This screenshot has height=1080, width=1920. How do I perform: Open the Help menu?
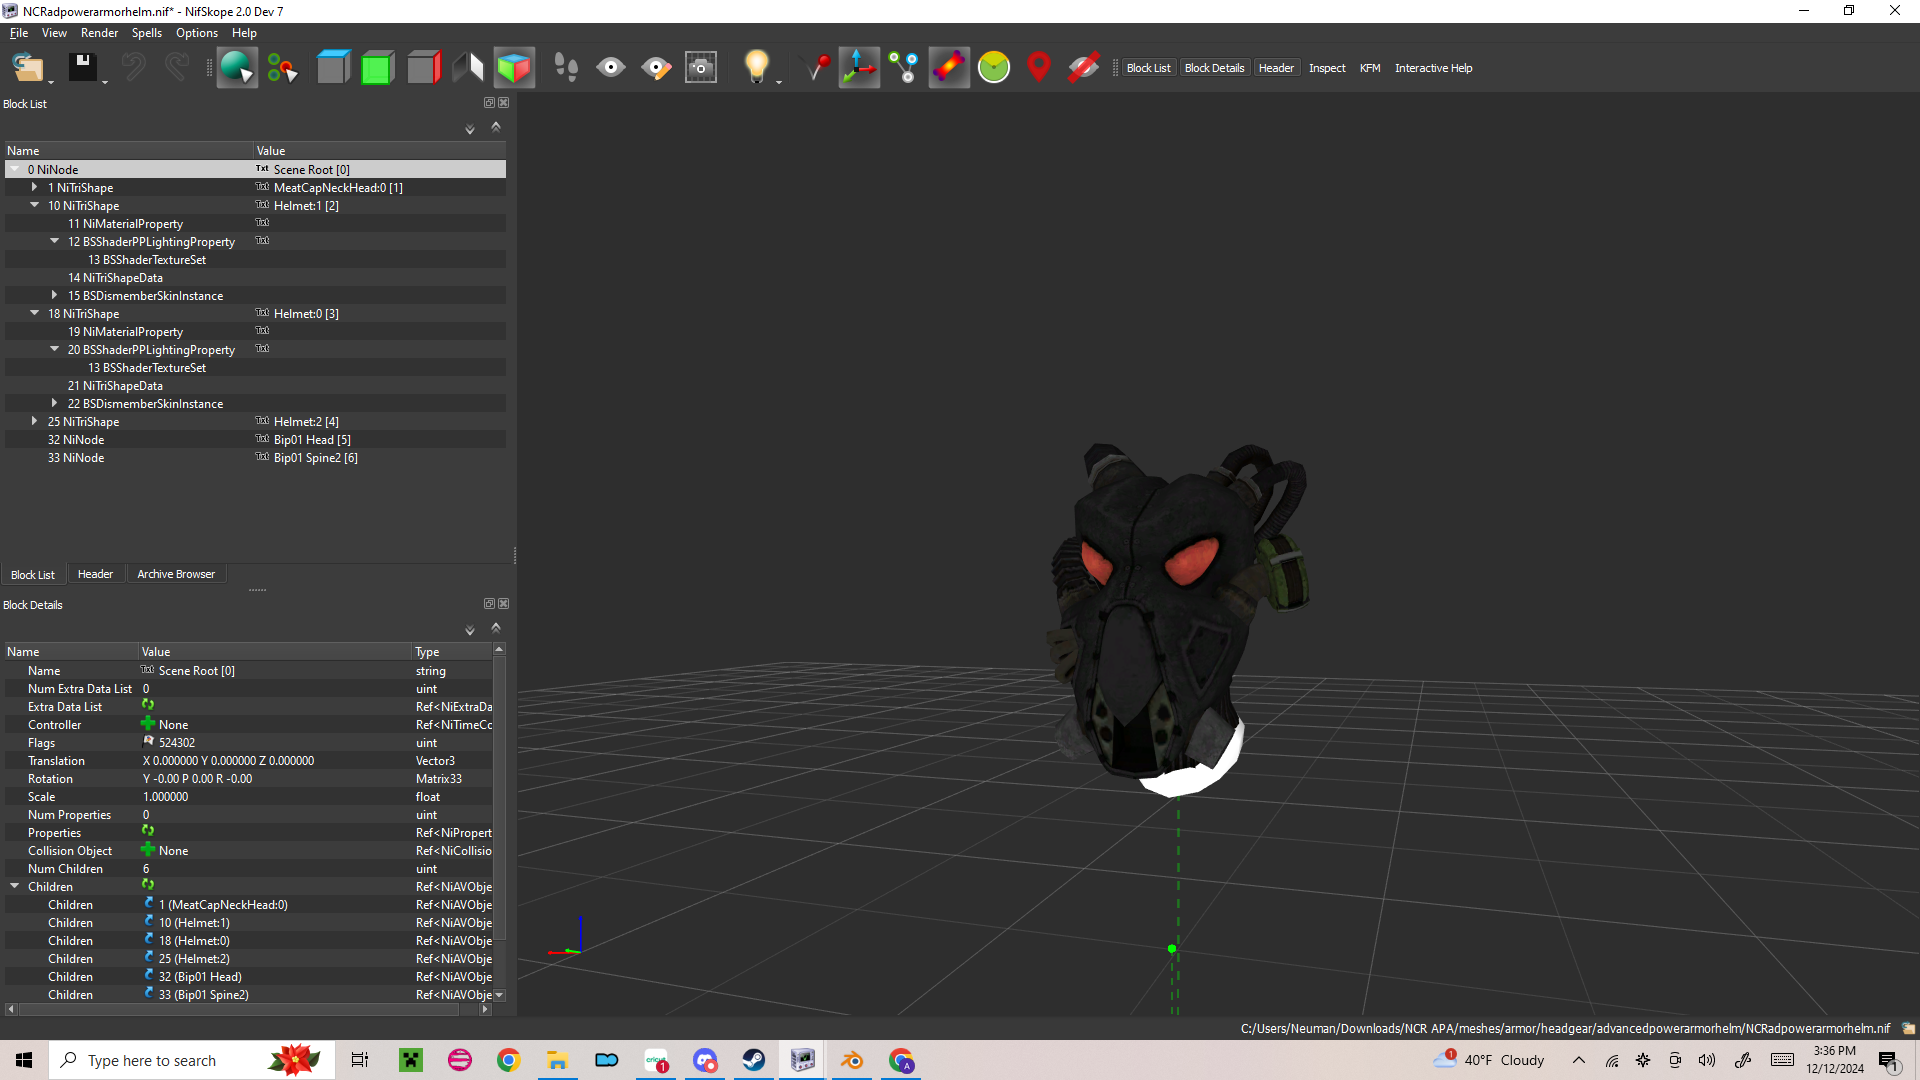(244, 33)
